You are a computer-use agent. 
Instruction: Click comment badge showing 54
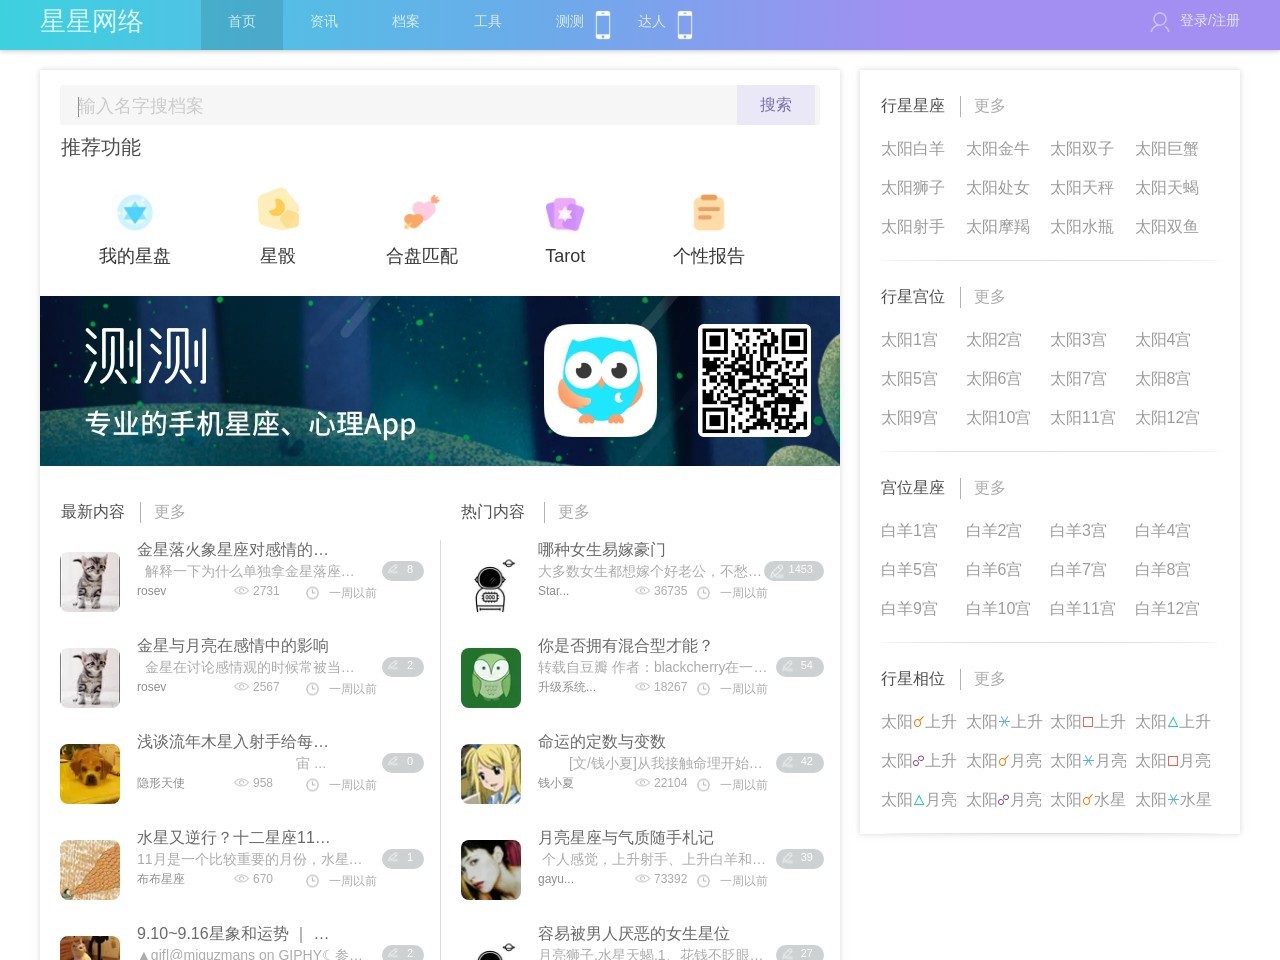[800, 666]
